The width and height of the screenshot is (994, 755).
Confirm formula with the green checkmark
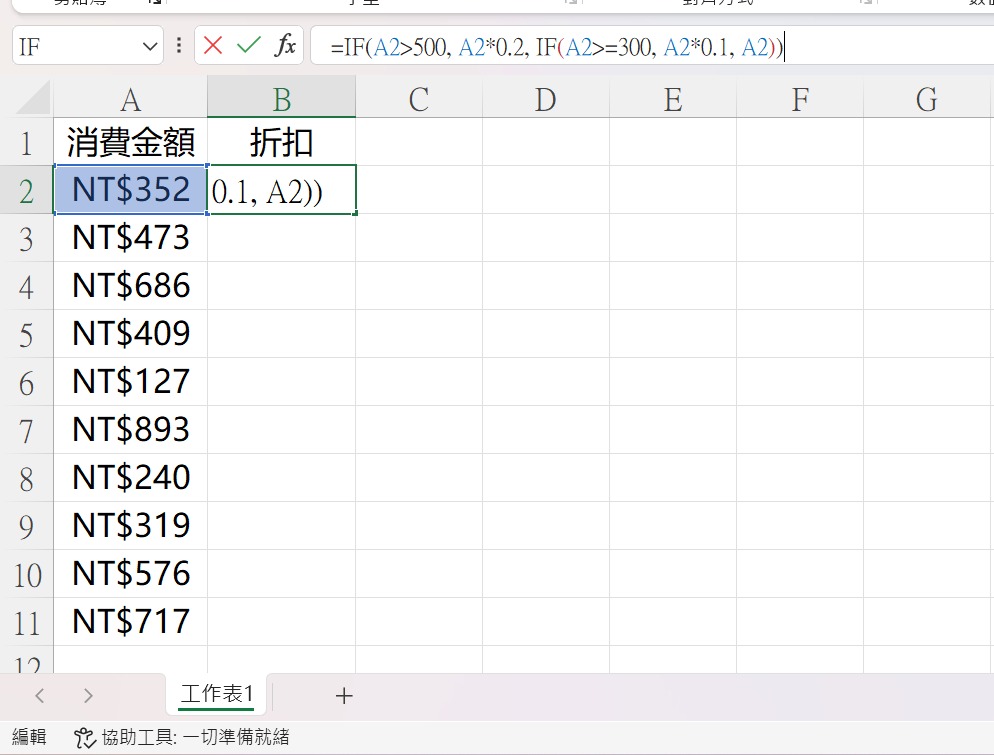pos(248,46)
